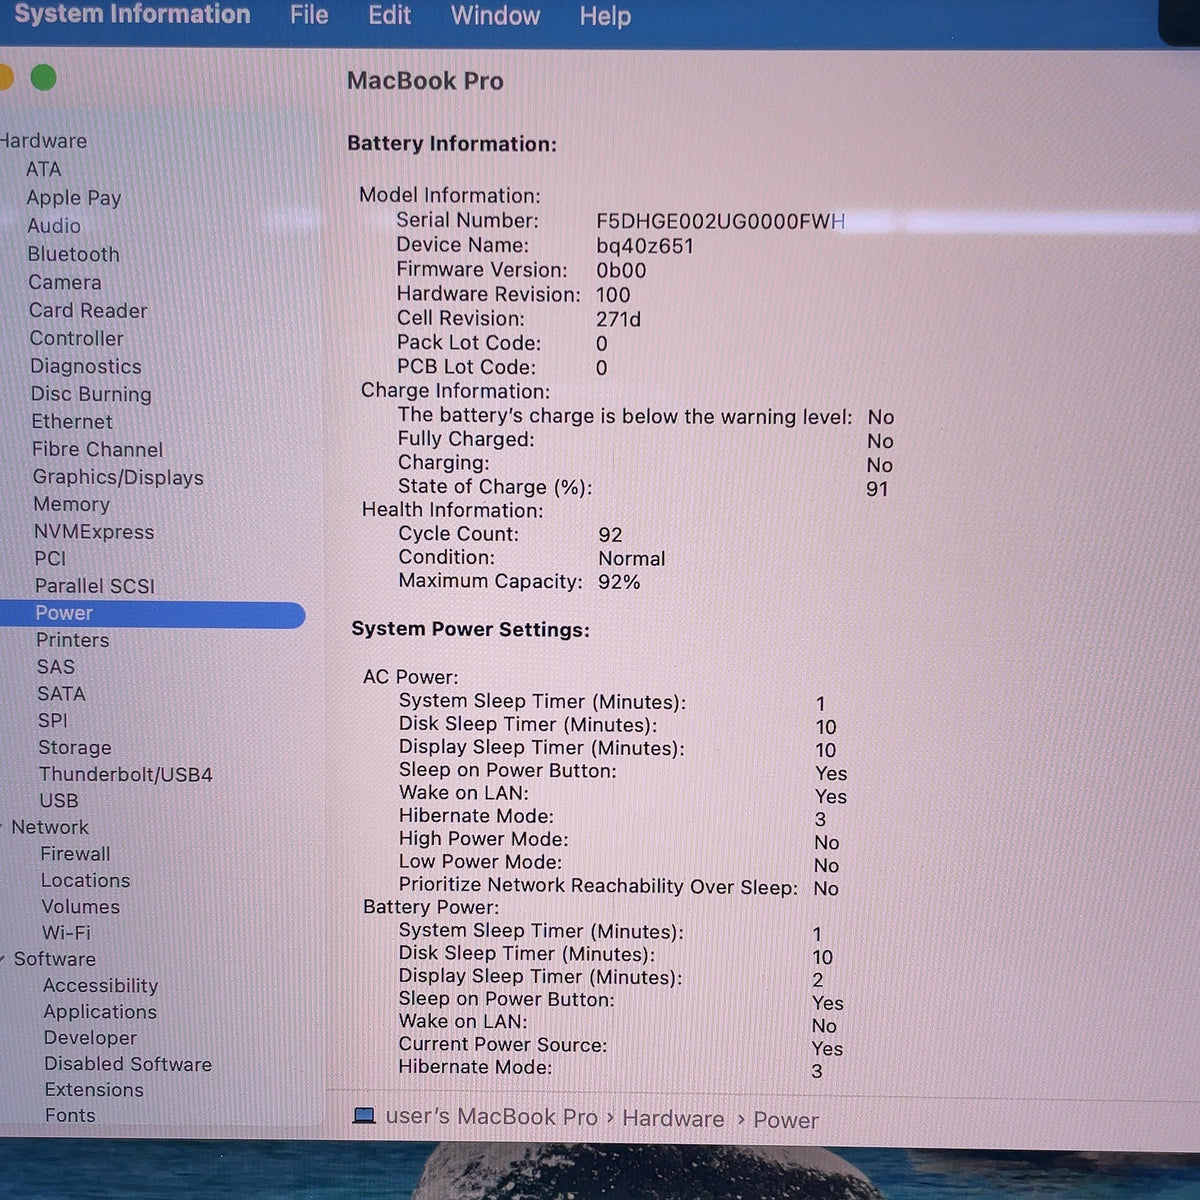
Task: Select Wi-Fi in the sidebar
Action: 66,932
